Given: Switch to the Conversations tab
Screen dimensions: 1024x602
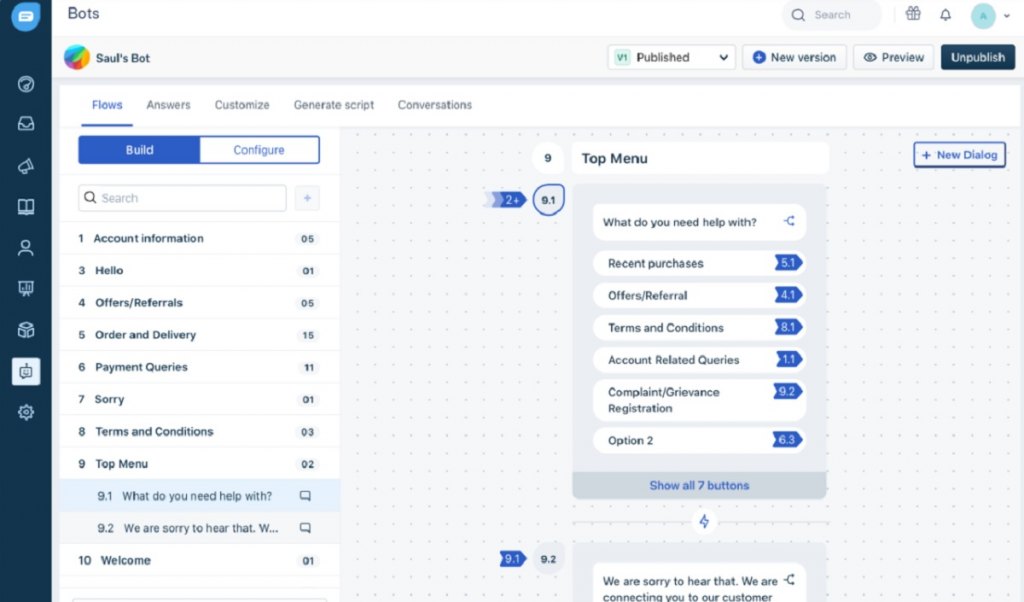Looking at the screenshot, I should click(434, 104).
